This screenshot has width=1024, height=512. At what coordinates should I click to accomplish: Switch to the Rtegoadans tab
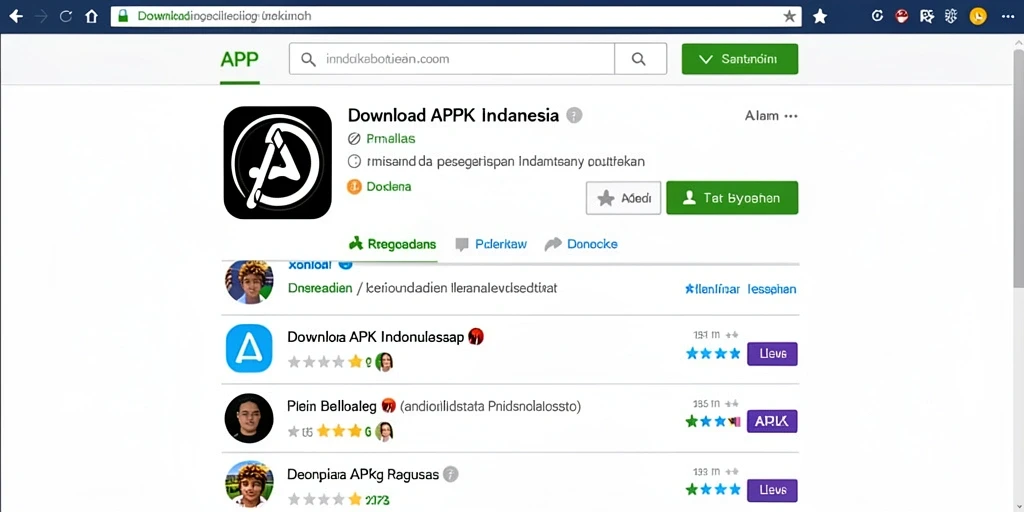pyautogui.click(x=392, y=244)
